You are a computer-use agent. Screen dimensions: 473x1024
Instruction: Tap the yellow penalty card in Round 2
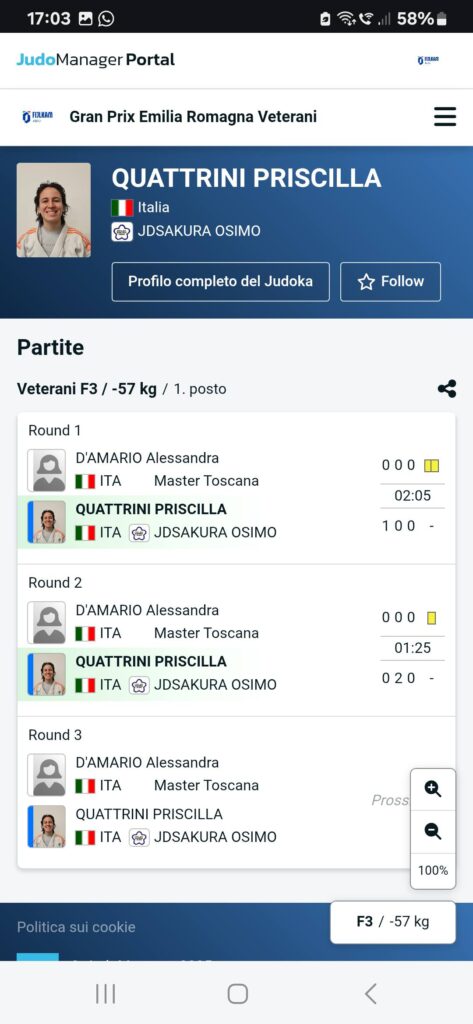pyautogui.click(x=431, y=618)
